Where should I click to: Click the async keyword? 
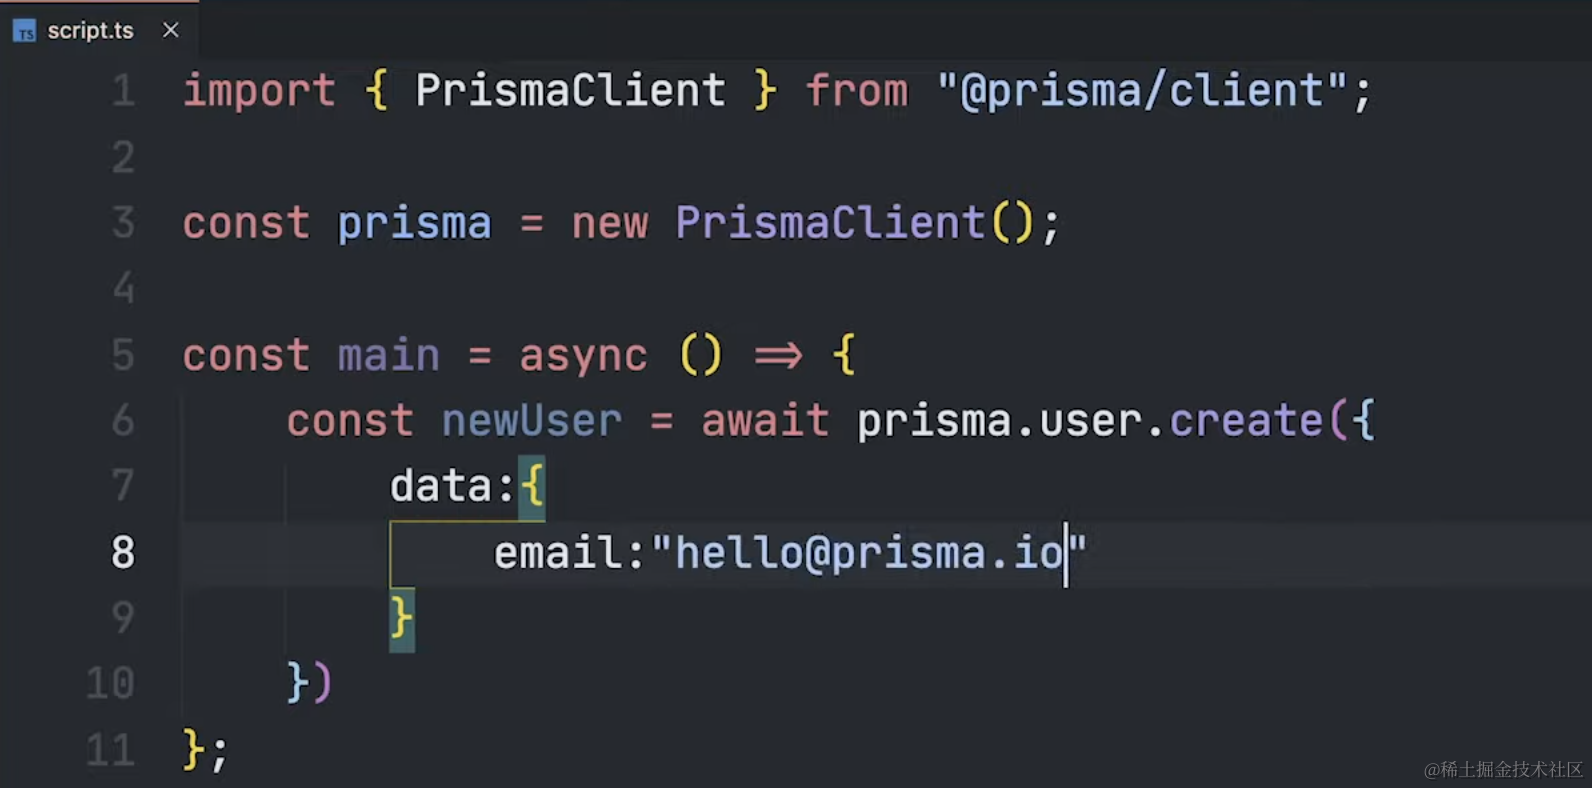(583, 355)
